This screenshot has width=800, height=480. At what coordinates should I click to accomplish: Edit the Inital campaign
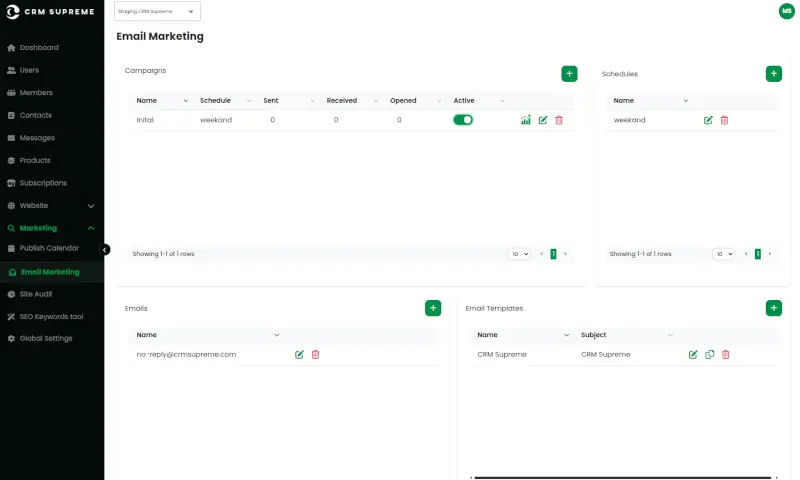pos(542,120)
